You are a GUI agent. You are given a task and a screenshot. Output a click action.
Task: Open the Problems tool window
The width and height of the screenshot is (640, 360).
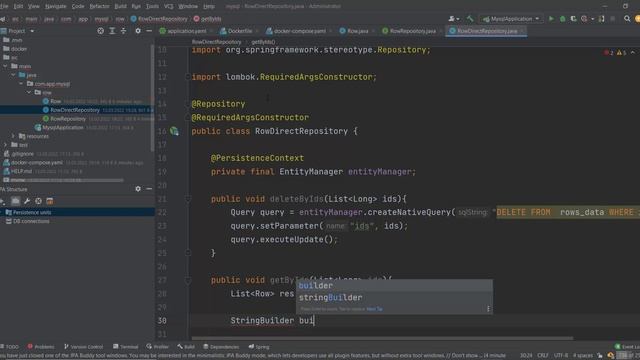point(41,347)
